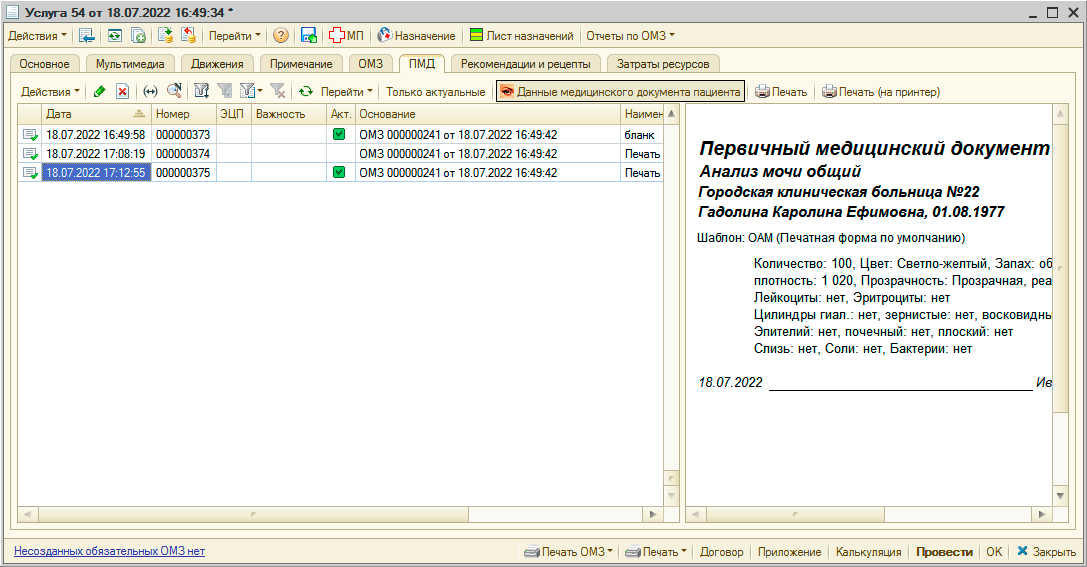The height and width of the screenshot is (567, 1087).
Task: Click the refresh list green arrows icon
Action: [306, 92]
